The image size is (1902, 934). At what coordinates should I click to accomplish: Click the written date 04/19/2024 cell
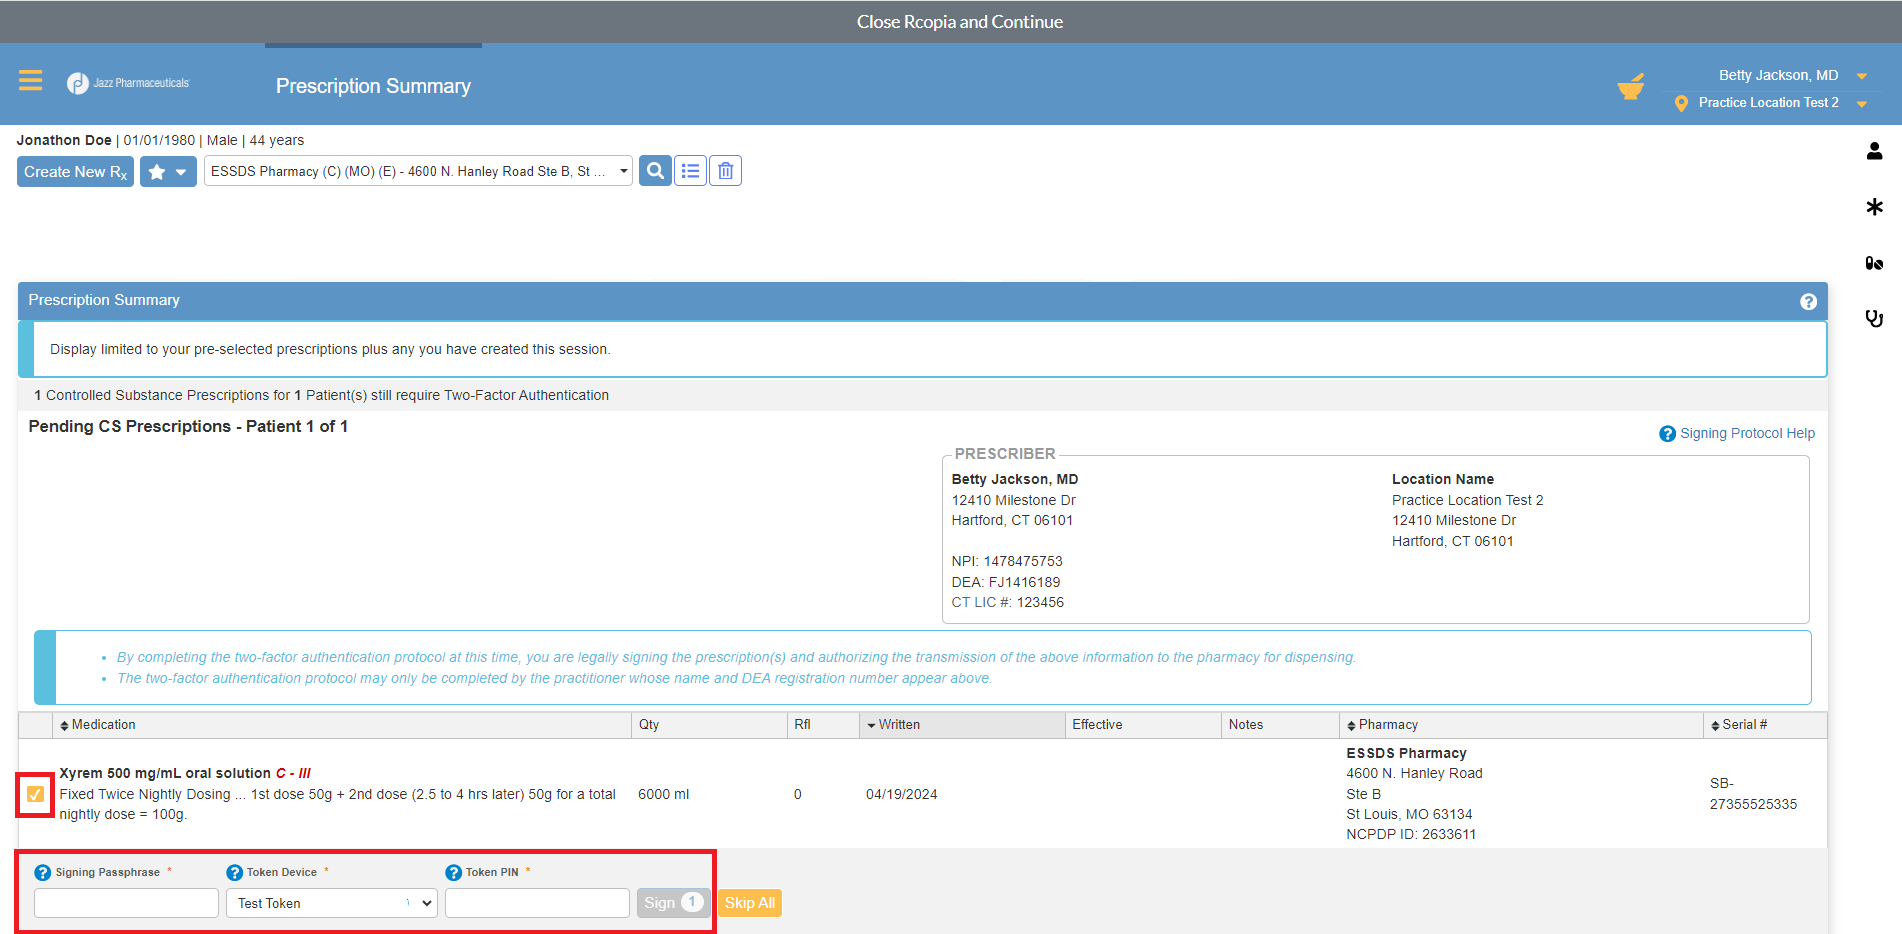[x=902, y=794]
